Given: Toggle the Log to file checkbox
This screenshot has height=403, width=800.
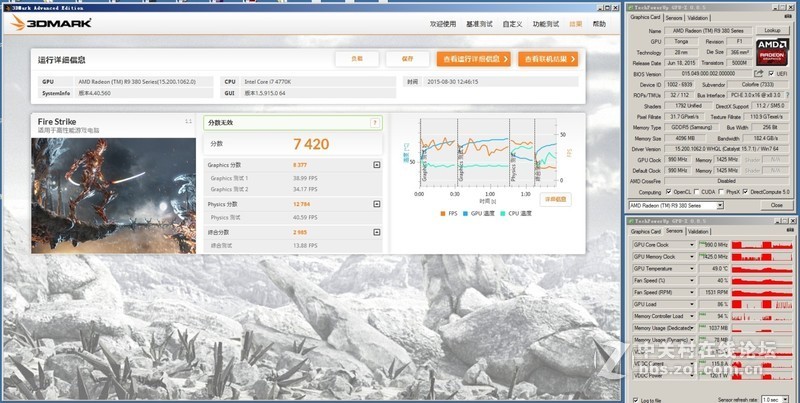Looking at the screenshot, I should click(x=636, y=400).
